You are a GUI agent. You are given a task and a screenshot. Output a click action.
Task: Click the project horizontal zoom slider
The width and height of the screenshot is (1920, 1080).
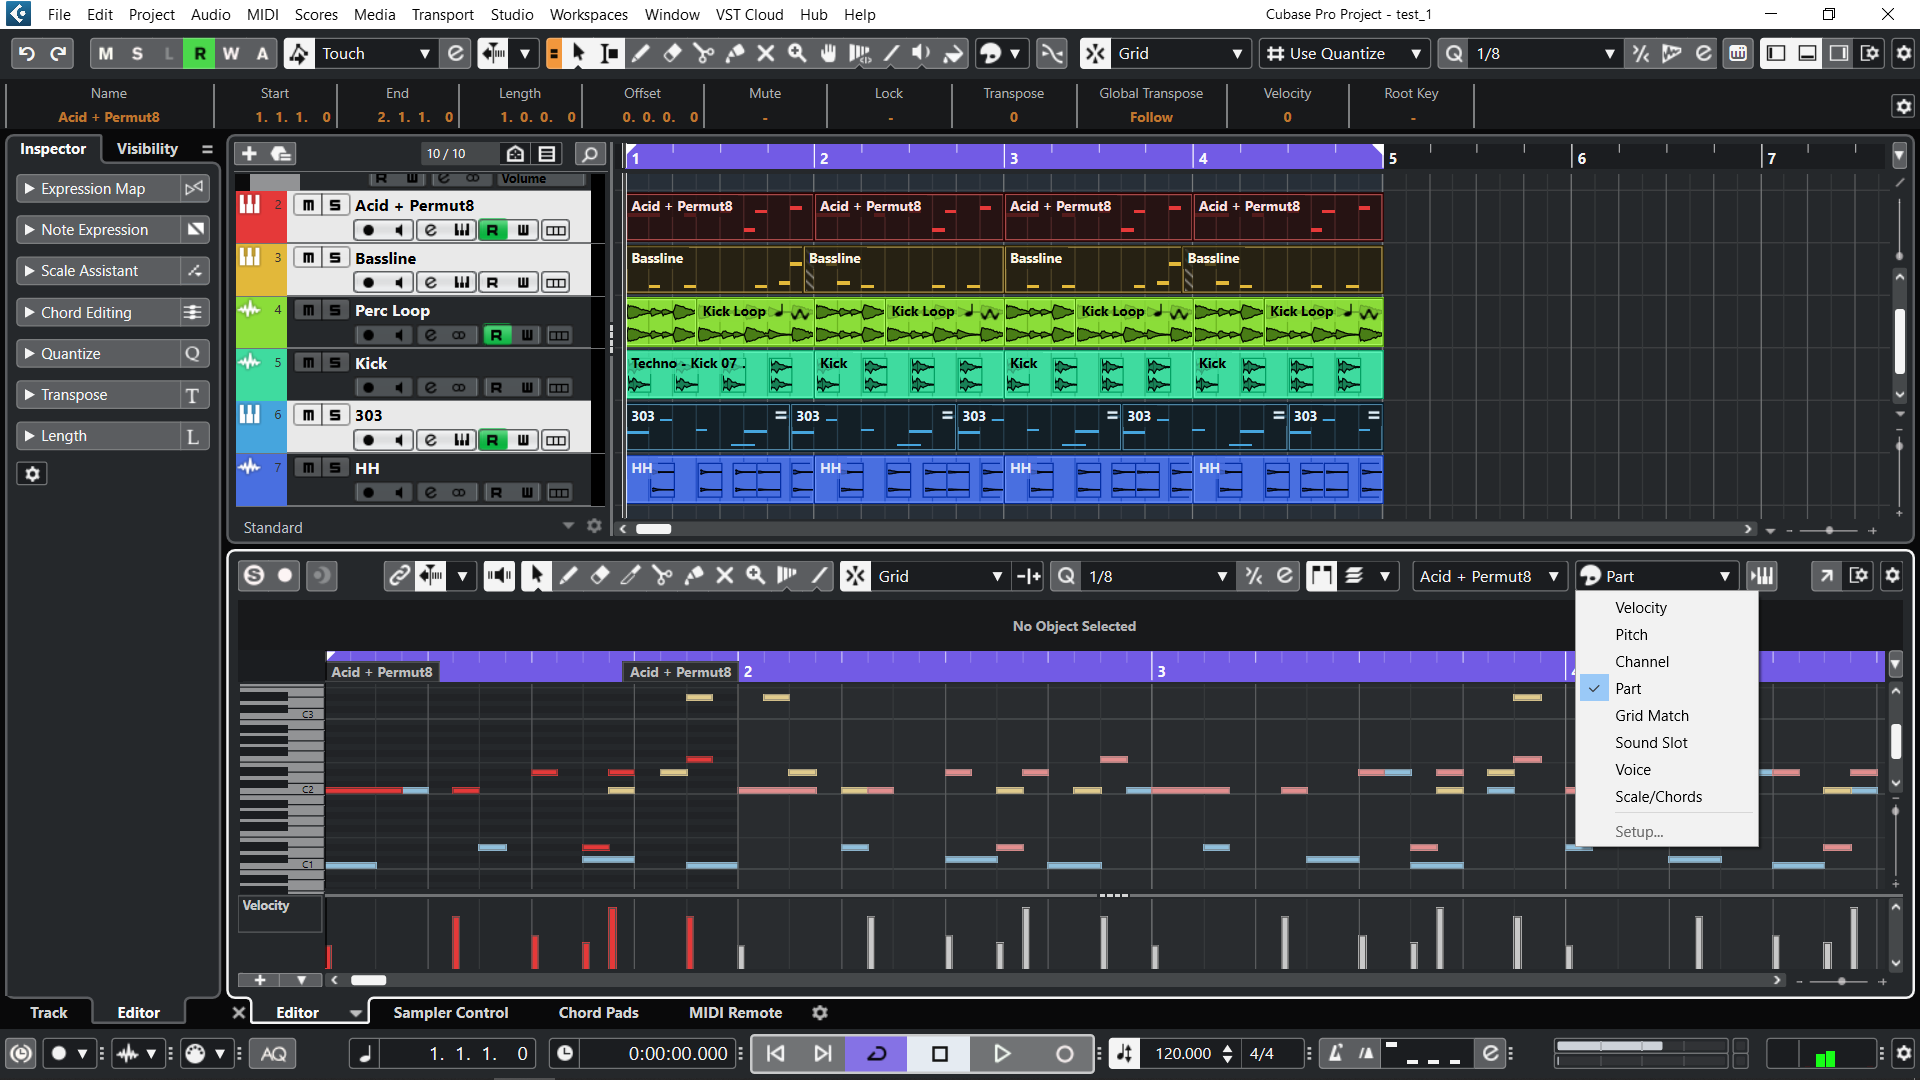[1829, 530]
